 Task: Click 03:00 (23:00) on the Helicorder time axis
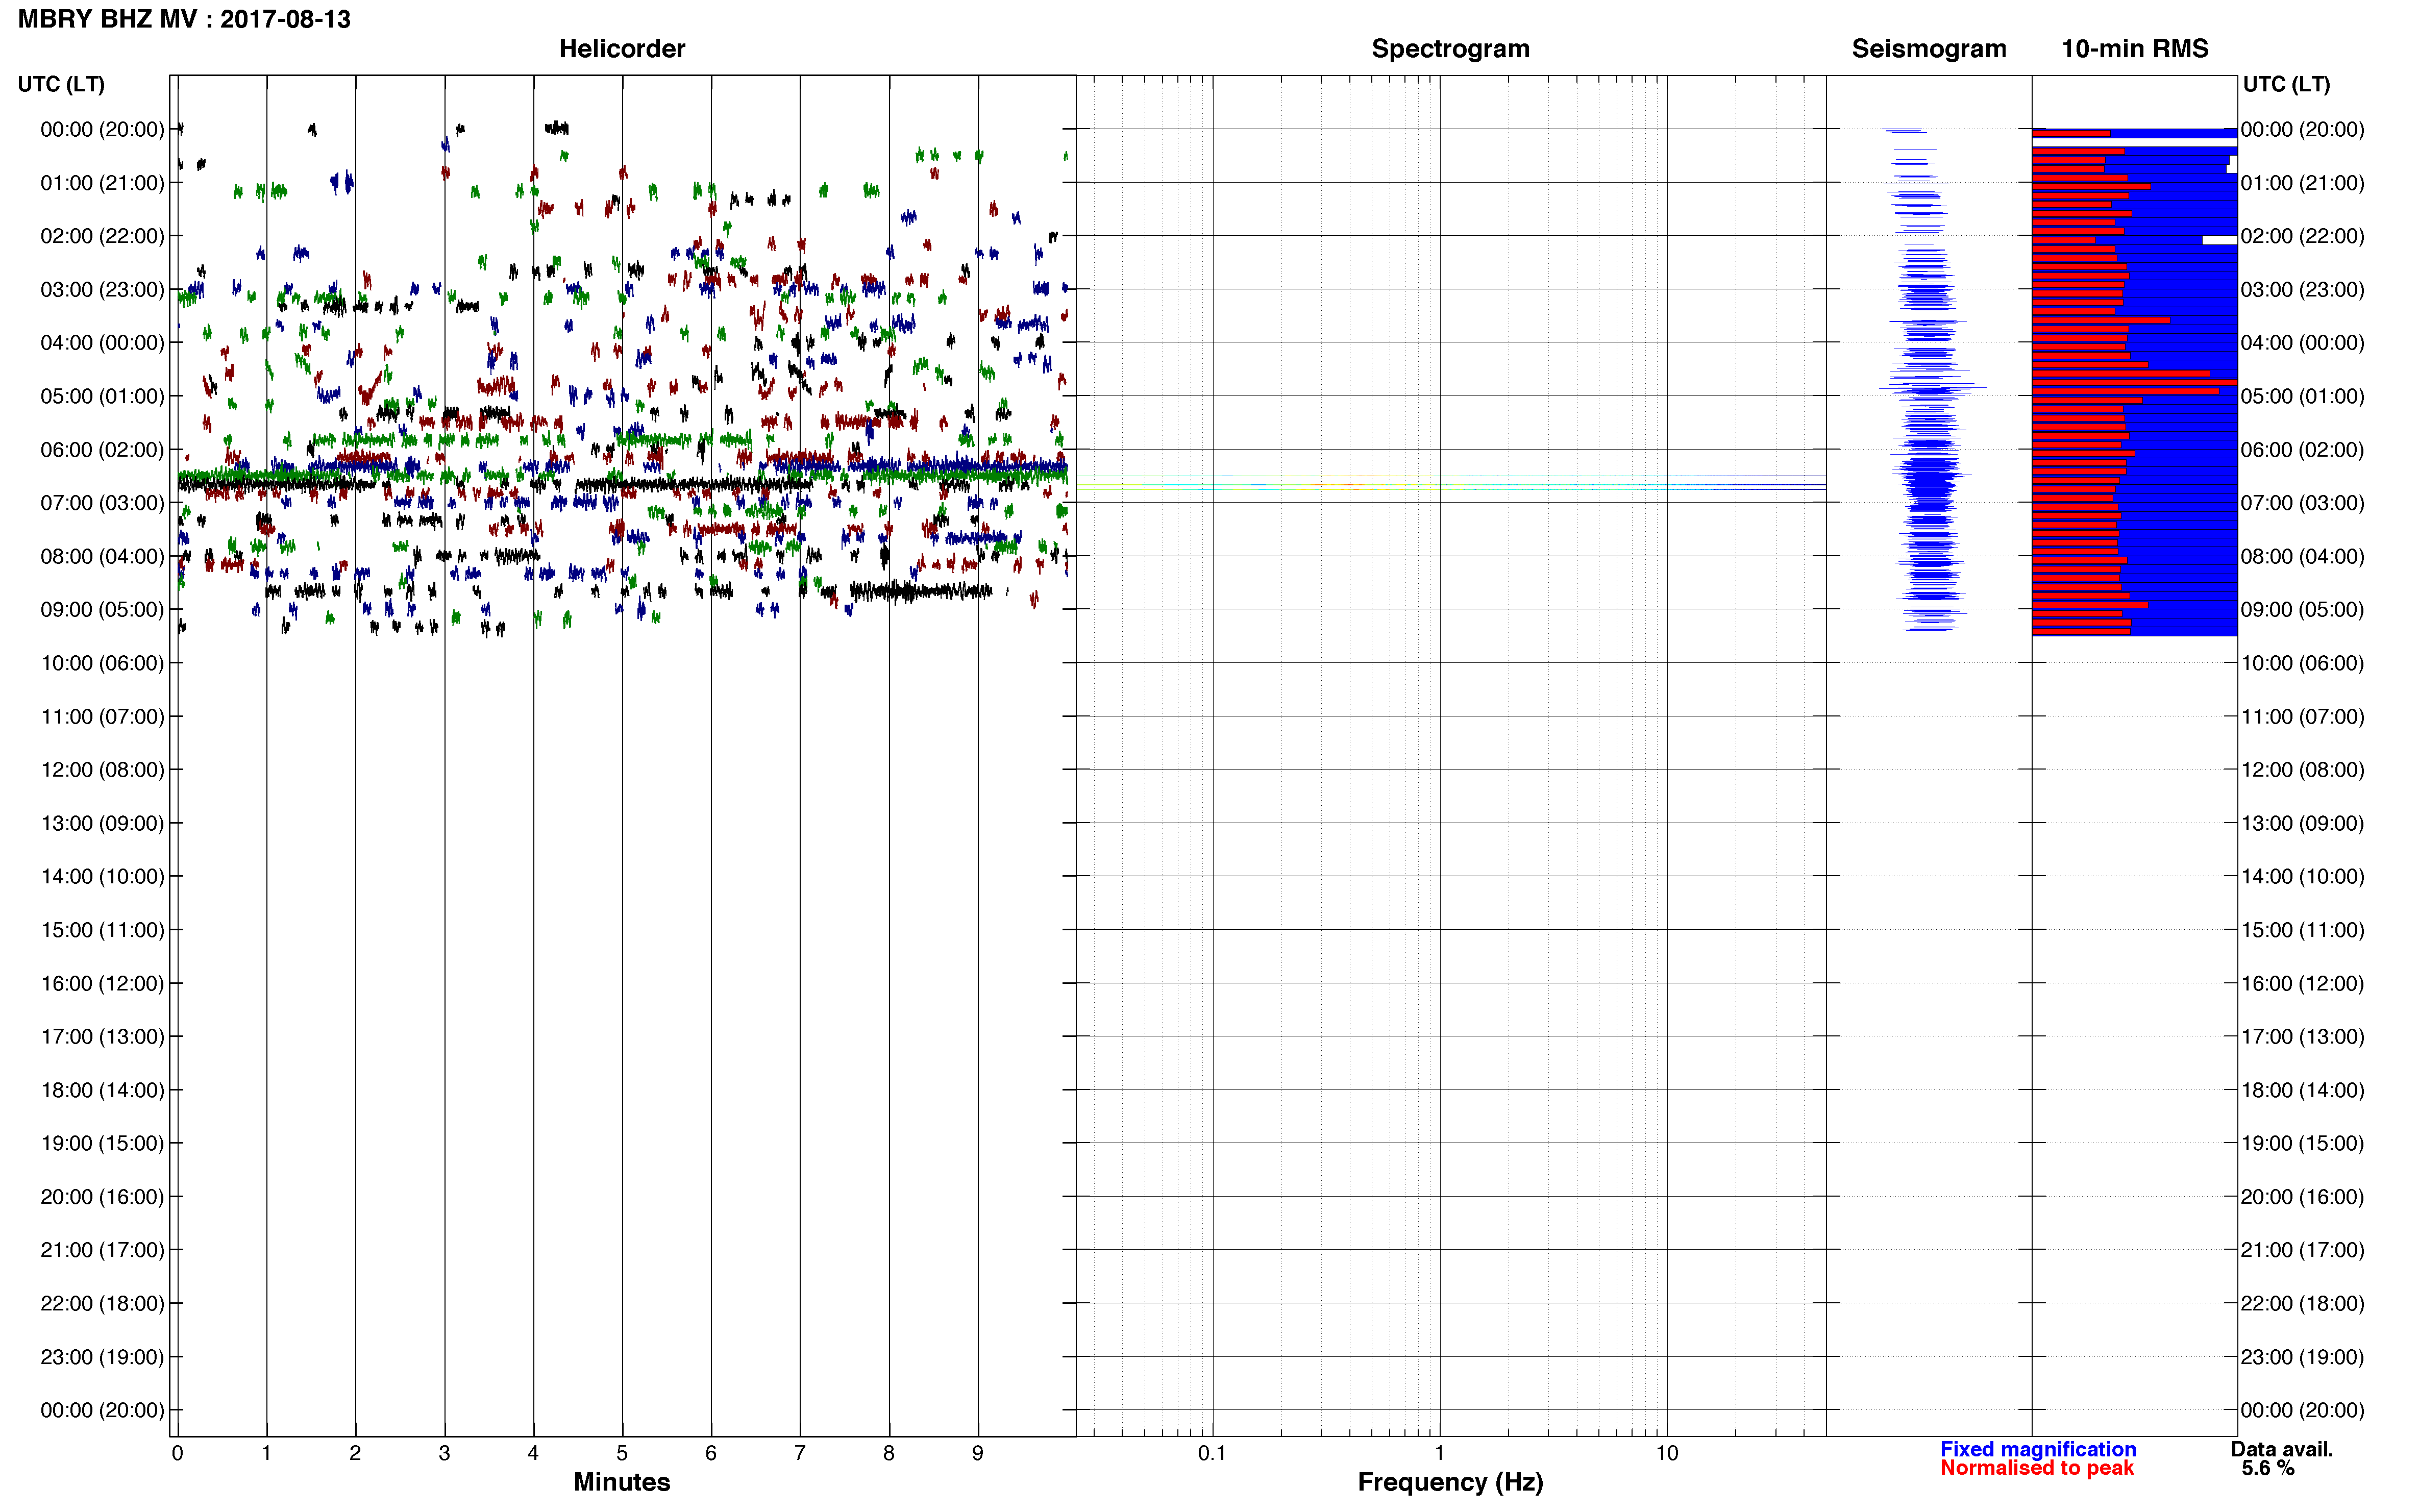point(102,289)
